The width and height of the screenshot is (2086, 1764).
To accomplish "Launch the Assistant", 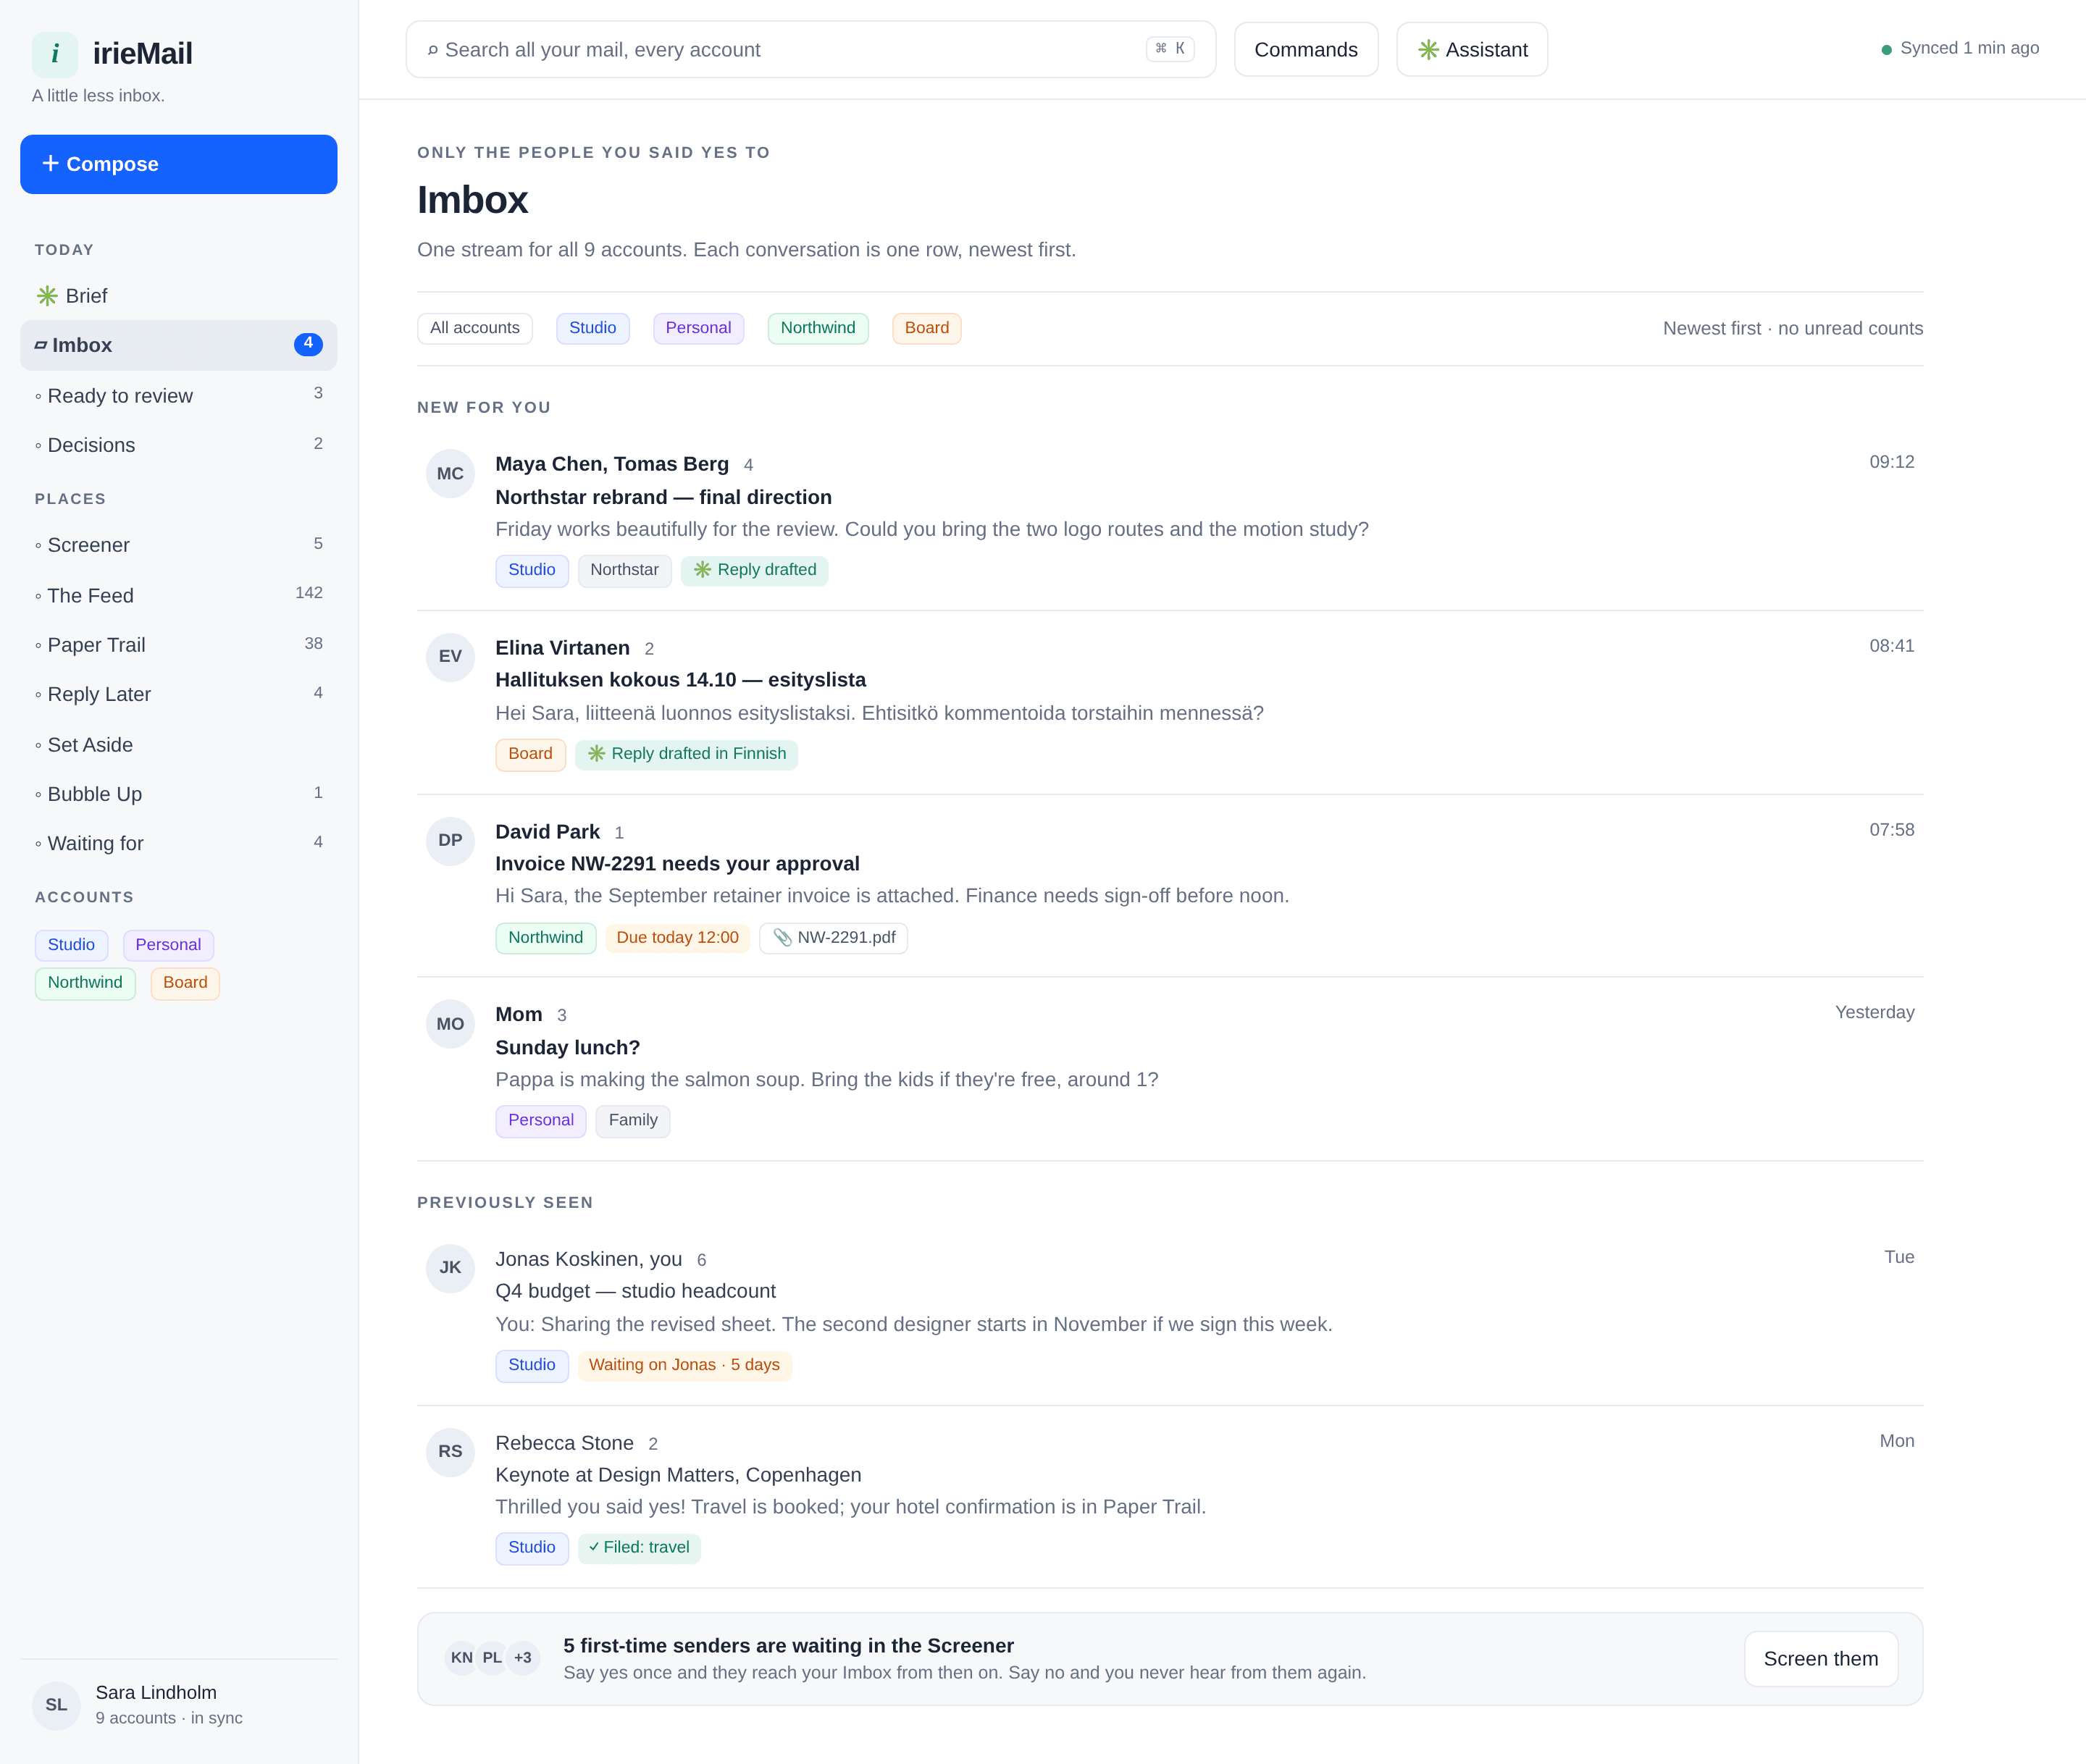I will coord(1472,50).
